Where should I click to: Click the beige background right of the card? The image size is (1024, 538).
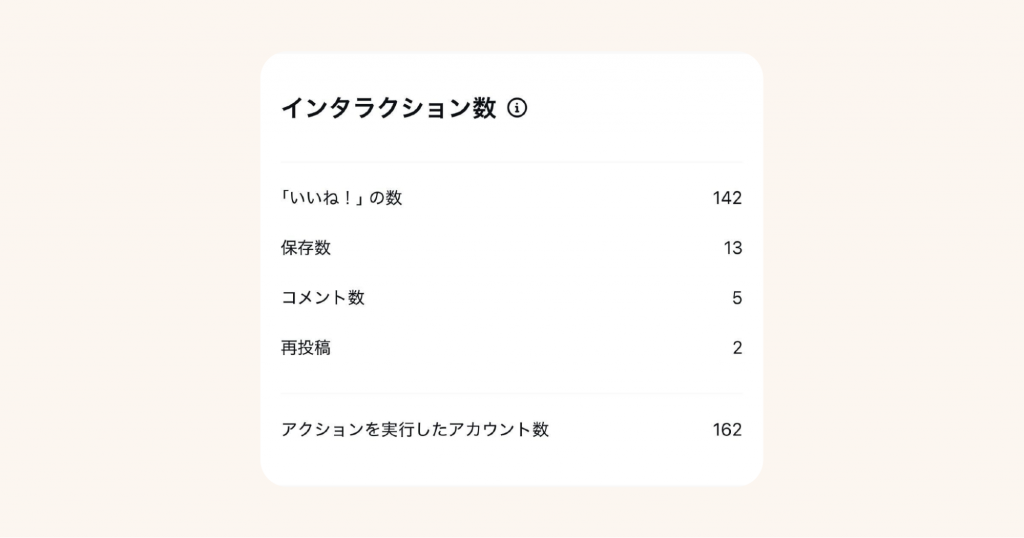[x=893, y=270]
